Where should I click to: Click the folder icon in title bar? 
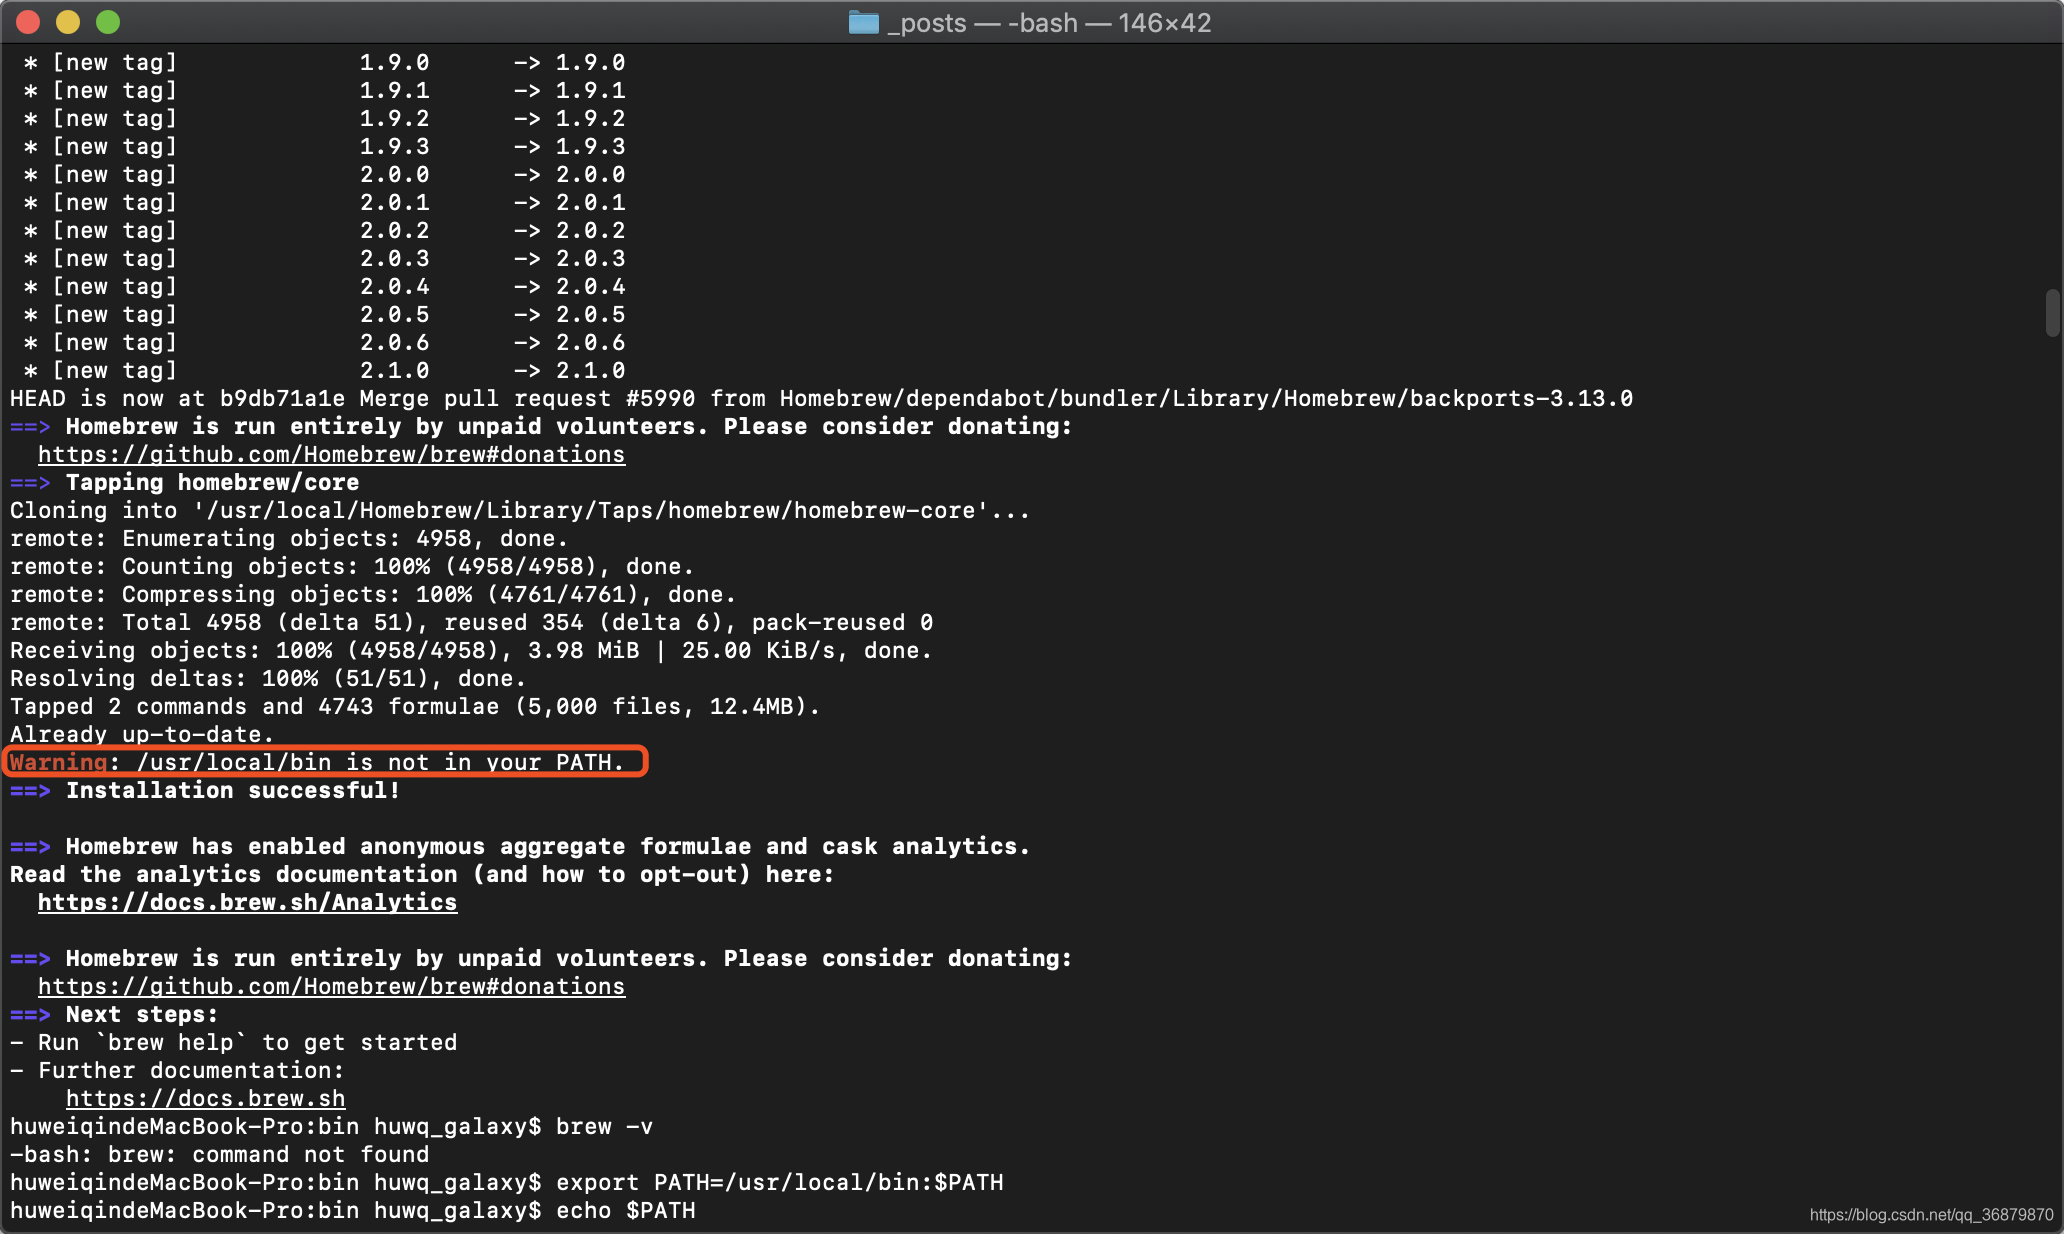point(863,22)
